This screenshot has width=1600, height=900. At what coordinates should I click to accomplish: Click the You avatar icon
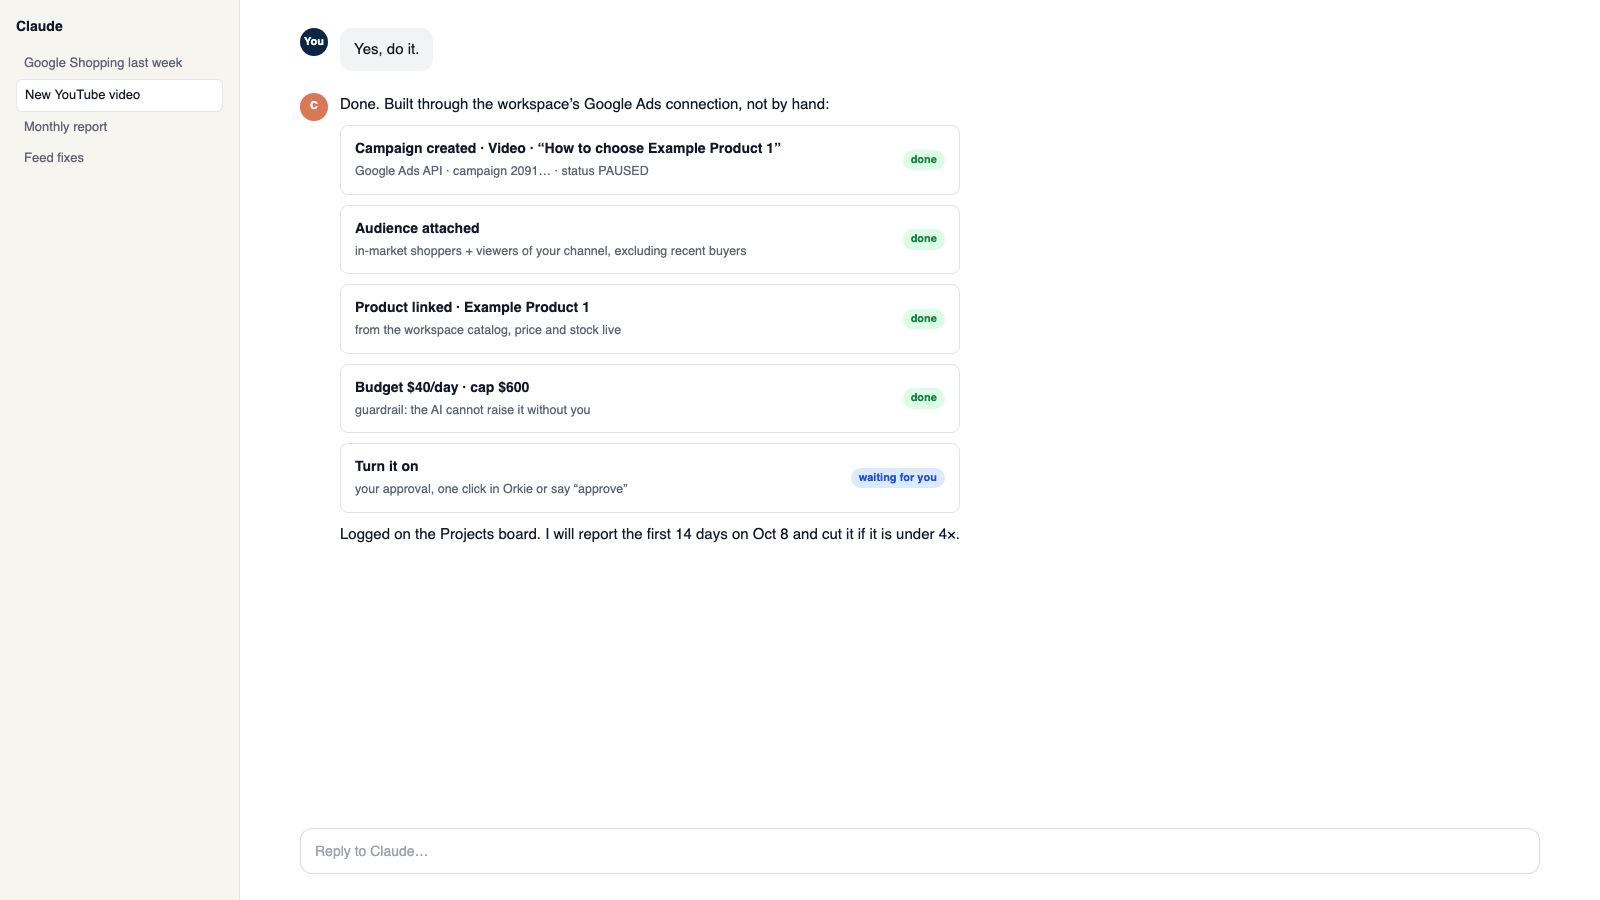(x=314, y=42)
